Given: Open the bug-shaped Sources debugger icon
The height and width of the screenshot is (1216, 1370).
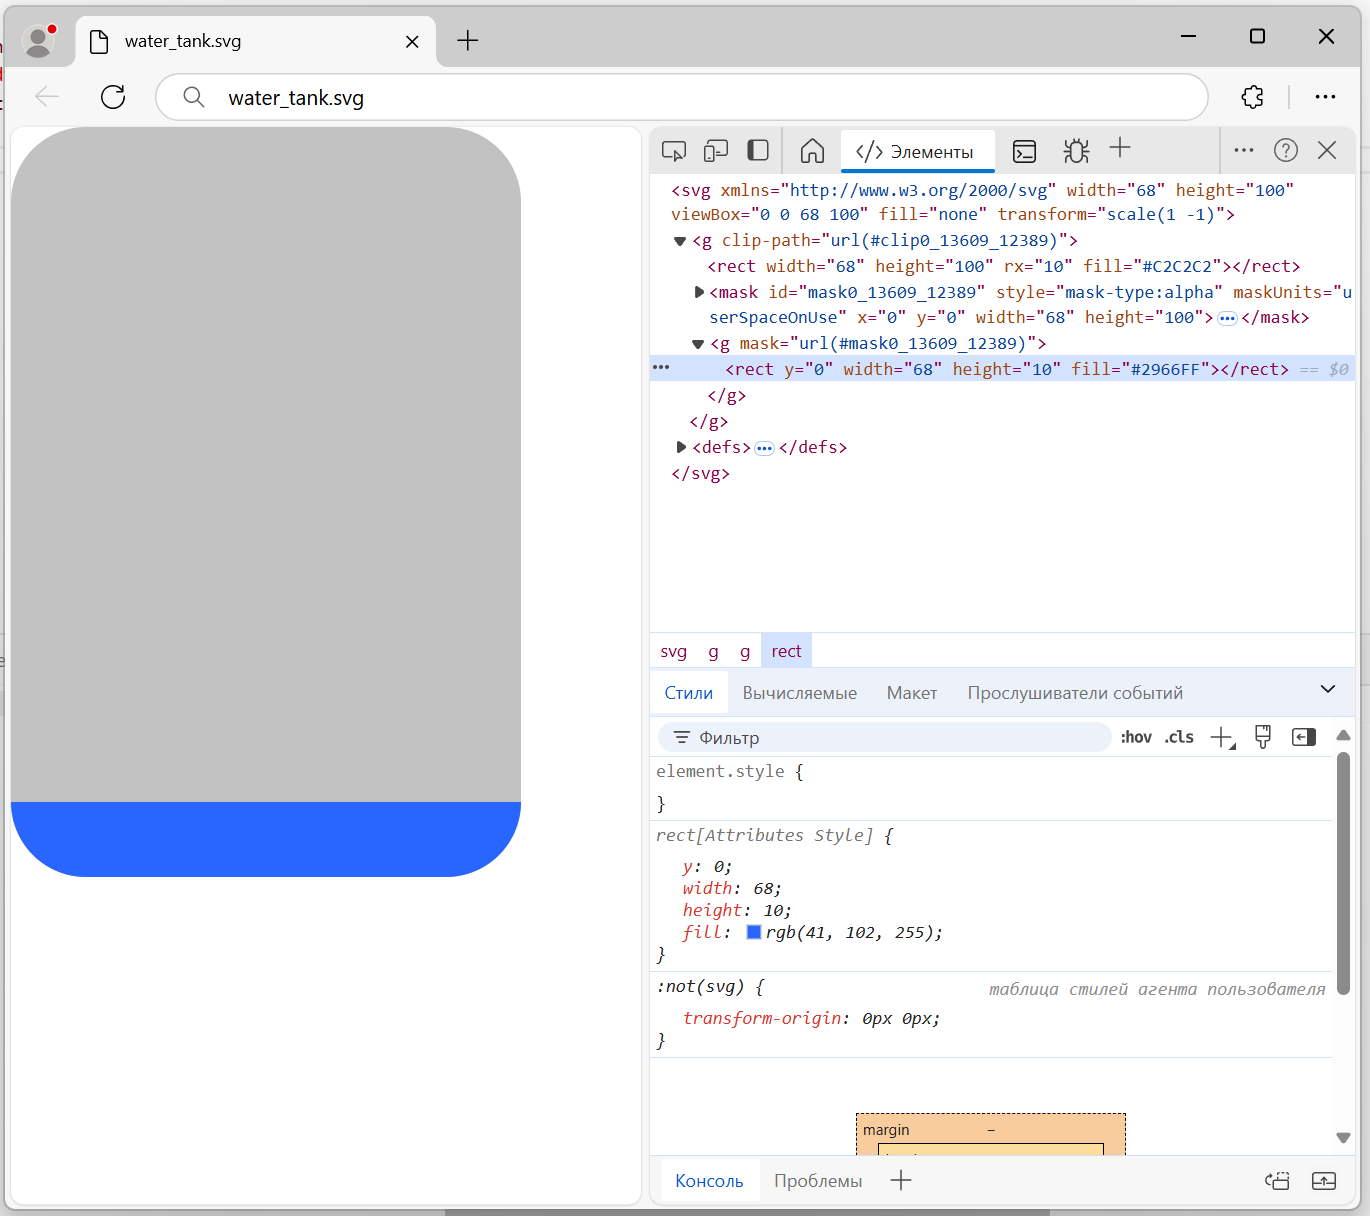Looking at the screenshot, I should (1076, 151).
